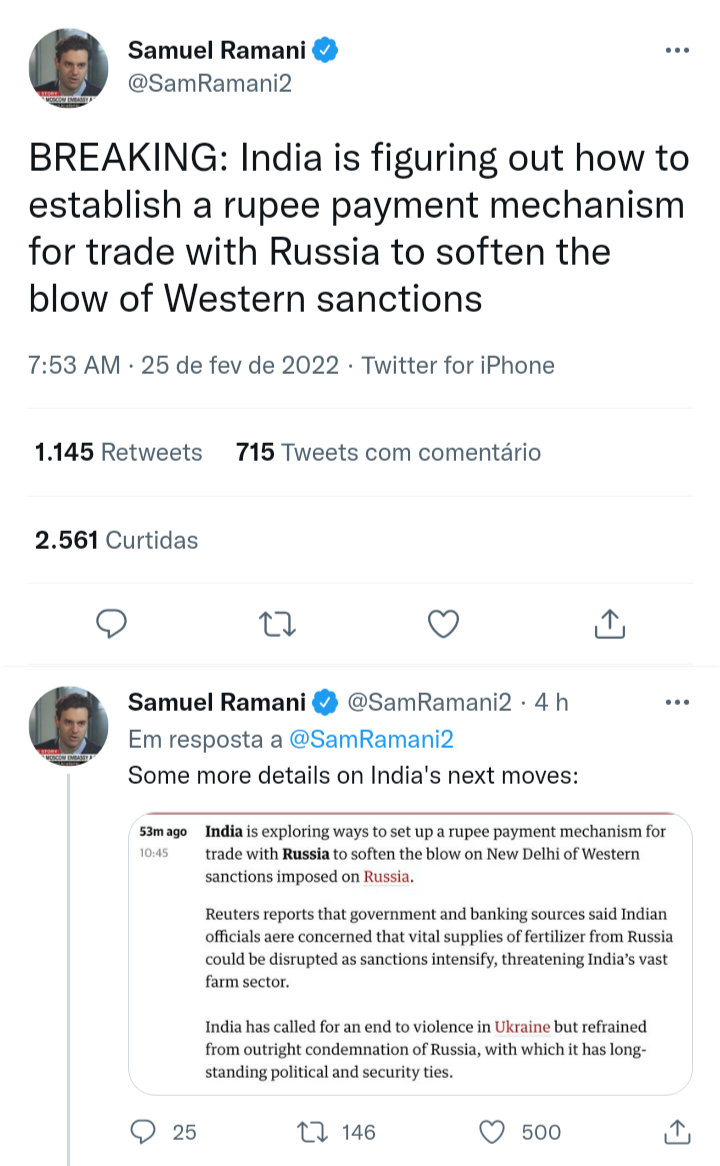The image size is (720, 1166).
Task: View 715 Tweets com comentário
Action: coord(388,452)
